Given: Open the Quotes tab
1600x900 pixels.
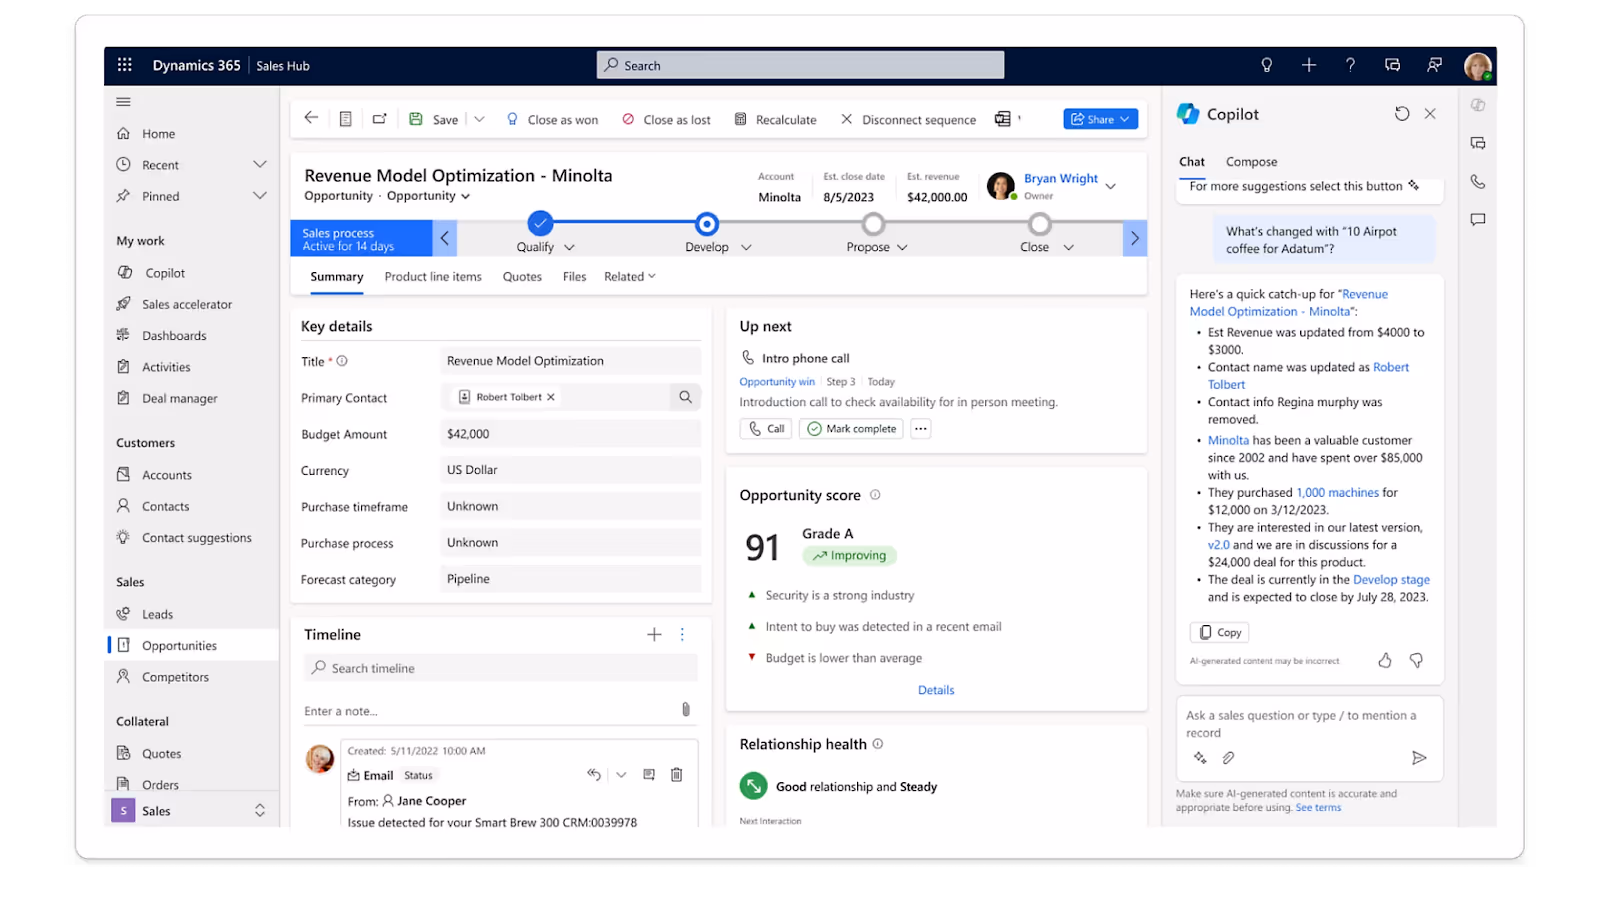Looking at the screenshot, I should (x=522, y=277).
